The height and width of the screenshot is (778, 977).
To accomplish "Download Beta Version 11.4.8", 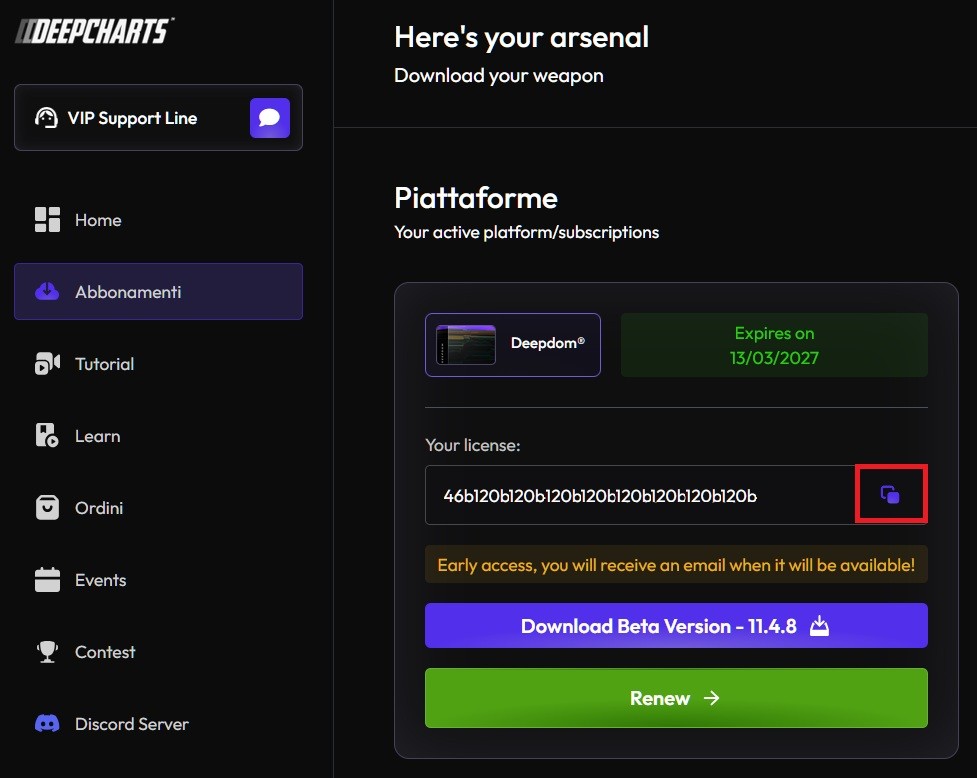I will pos(676,625).
